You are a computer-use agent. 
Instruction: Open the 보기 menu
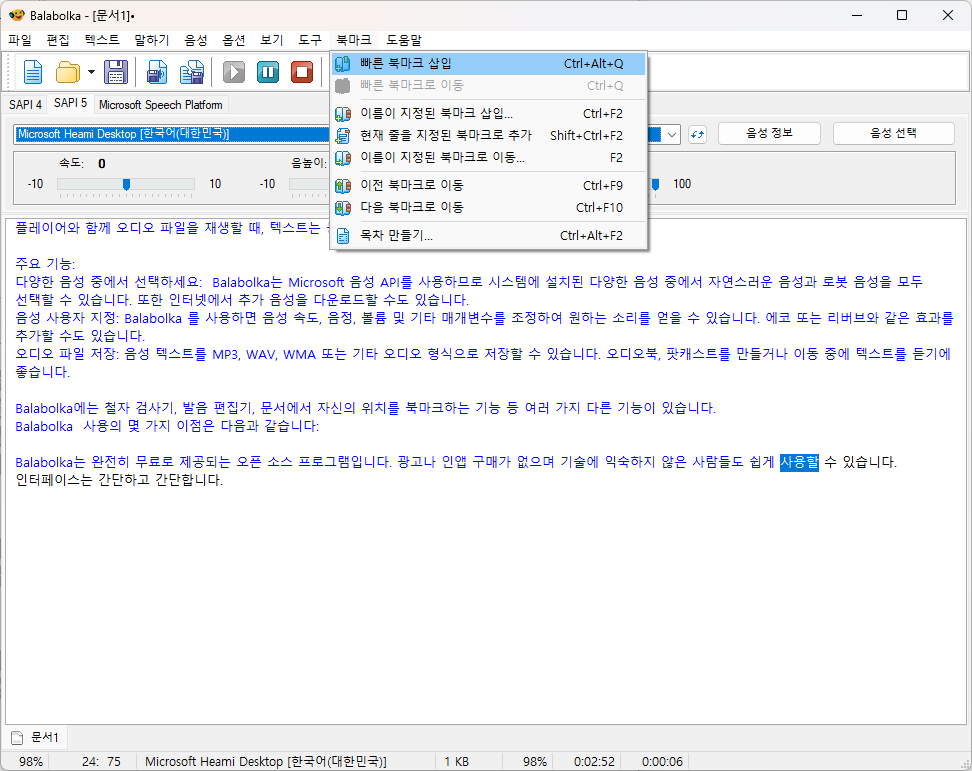coord(272,40)
